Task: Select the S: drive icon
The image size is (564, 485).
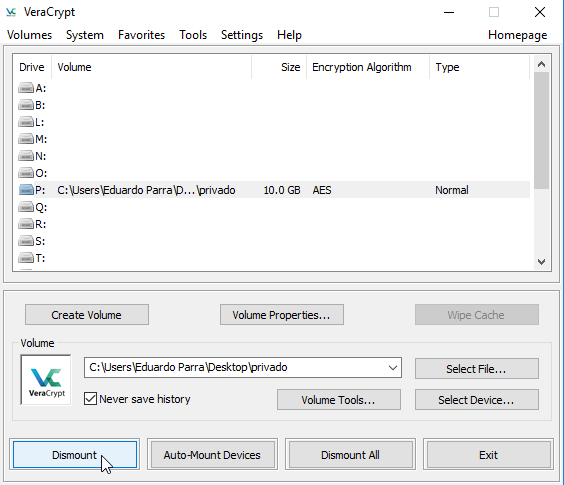Action: [x=26, y=241]
